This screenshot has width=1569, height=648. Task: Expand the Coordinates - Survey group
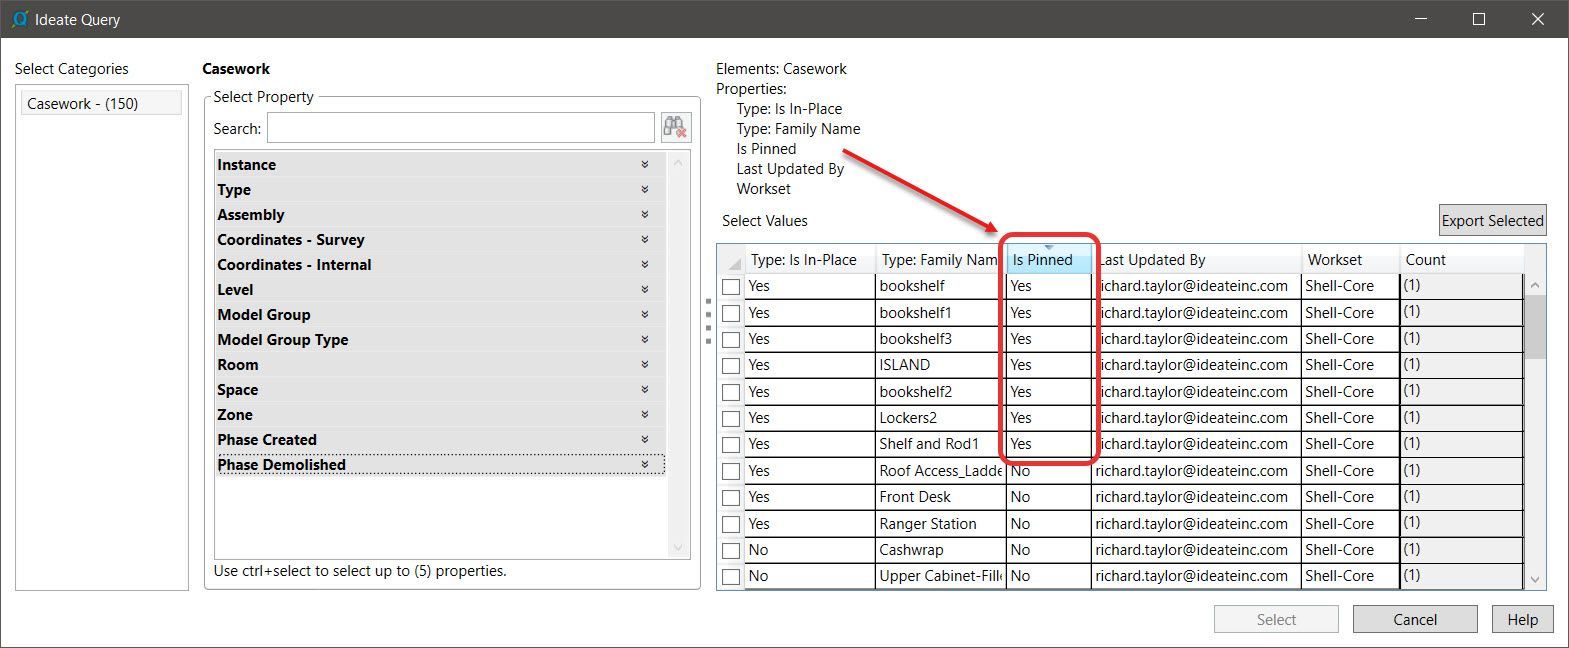645,239
